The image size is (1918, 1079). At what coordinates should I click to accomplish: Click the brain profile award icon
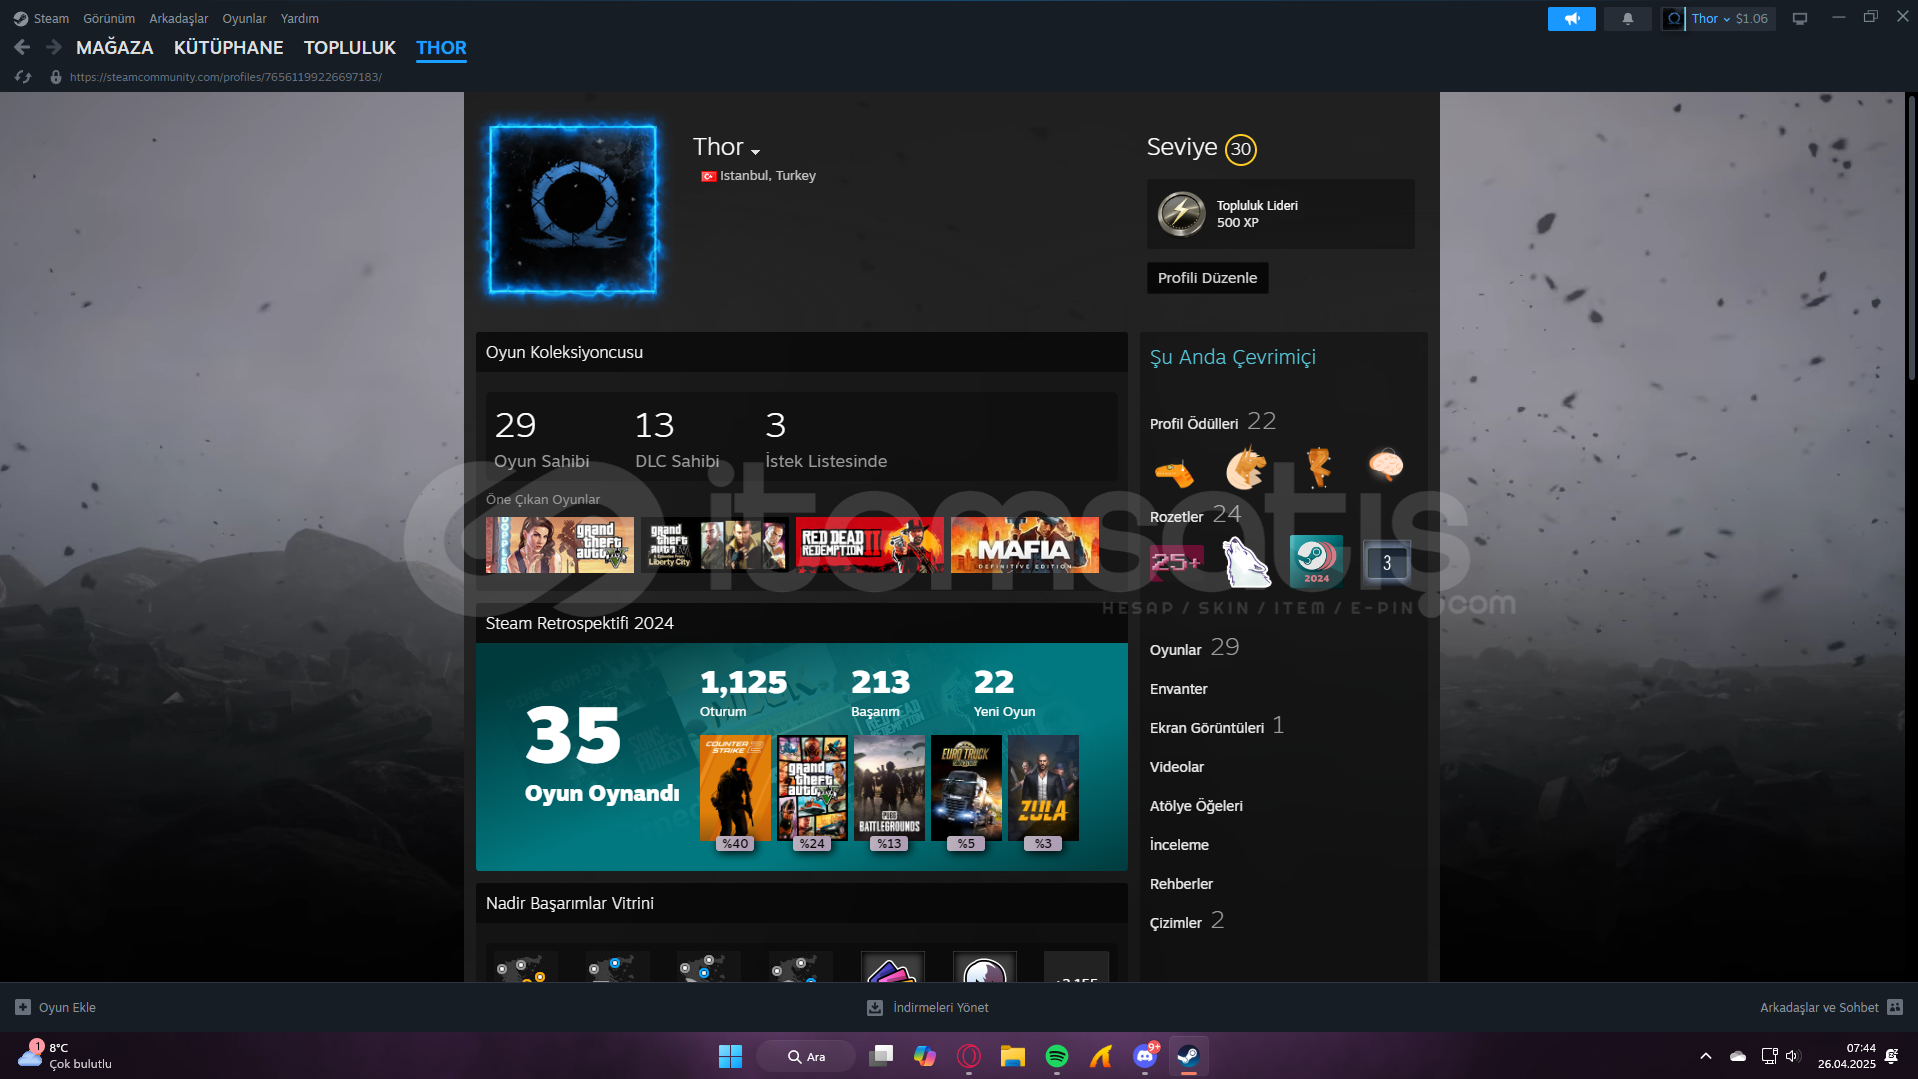tap(1386, 465)
